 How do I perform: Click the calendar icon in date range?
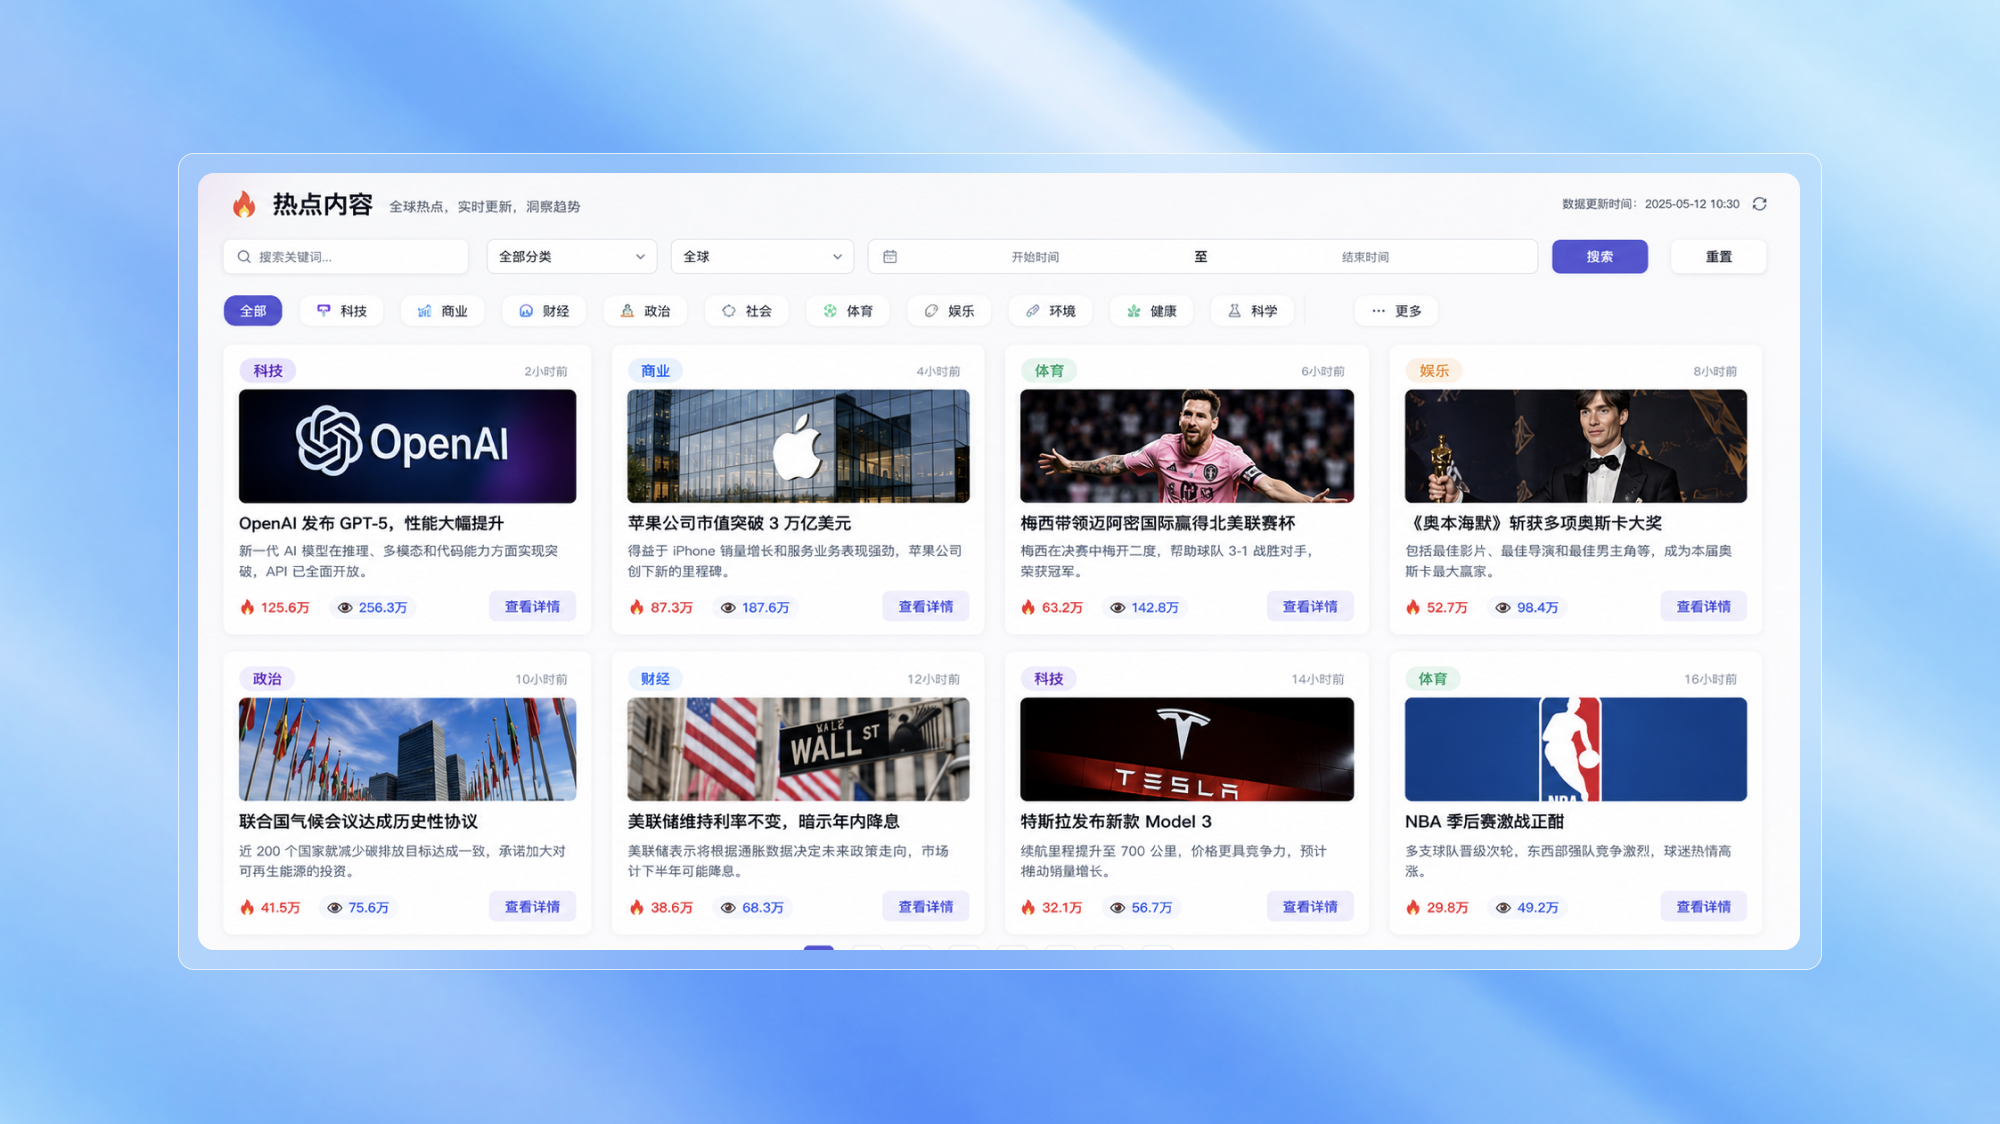click(x=890, y=257)
